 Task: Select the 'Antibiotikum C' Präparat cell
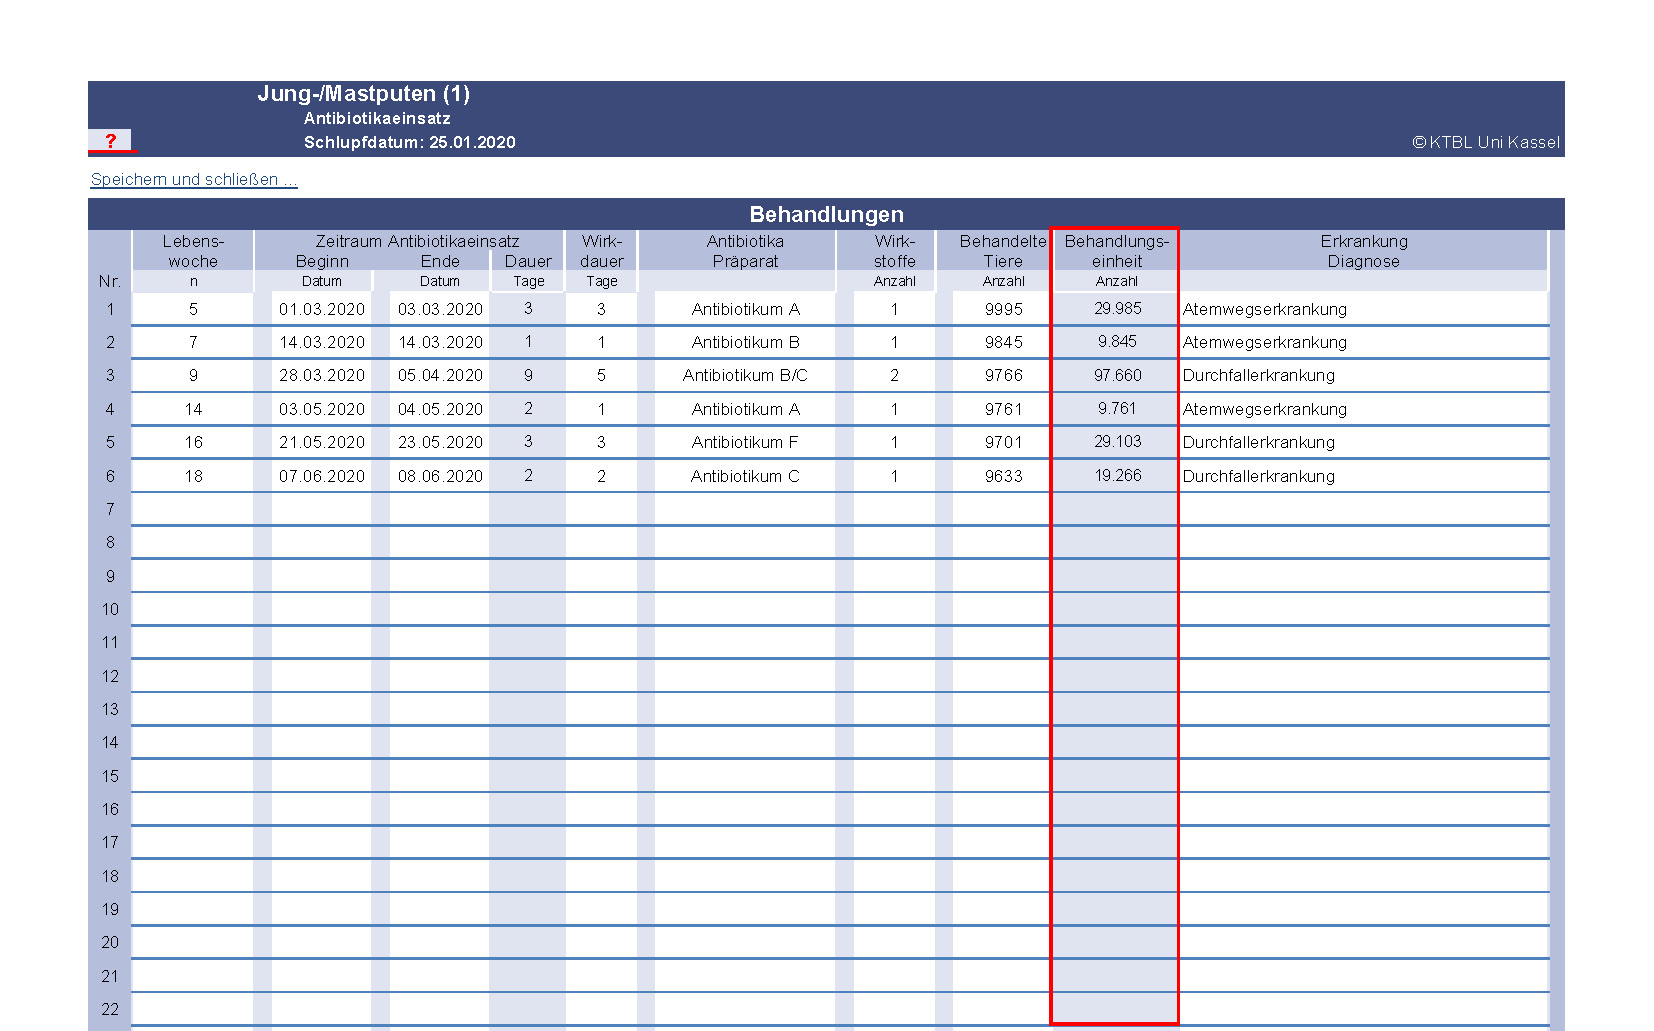pos(745,477)
